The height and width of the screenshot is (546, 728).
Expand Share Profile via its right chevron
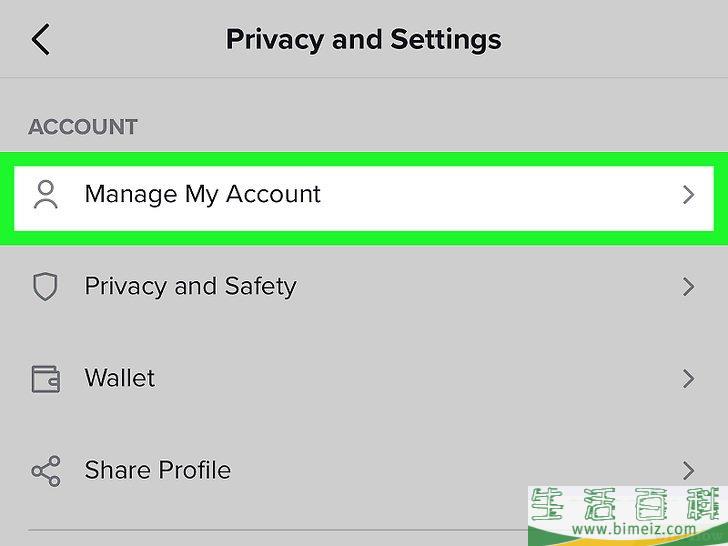click(689, 471)
